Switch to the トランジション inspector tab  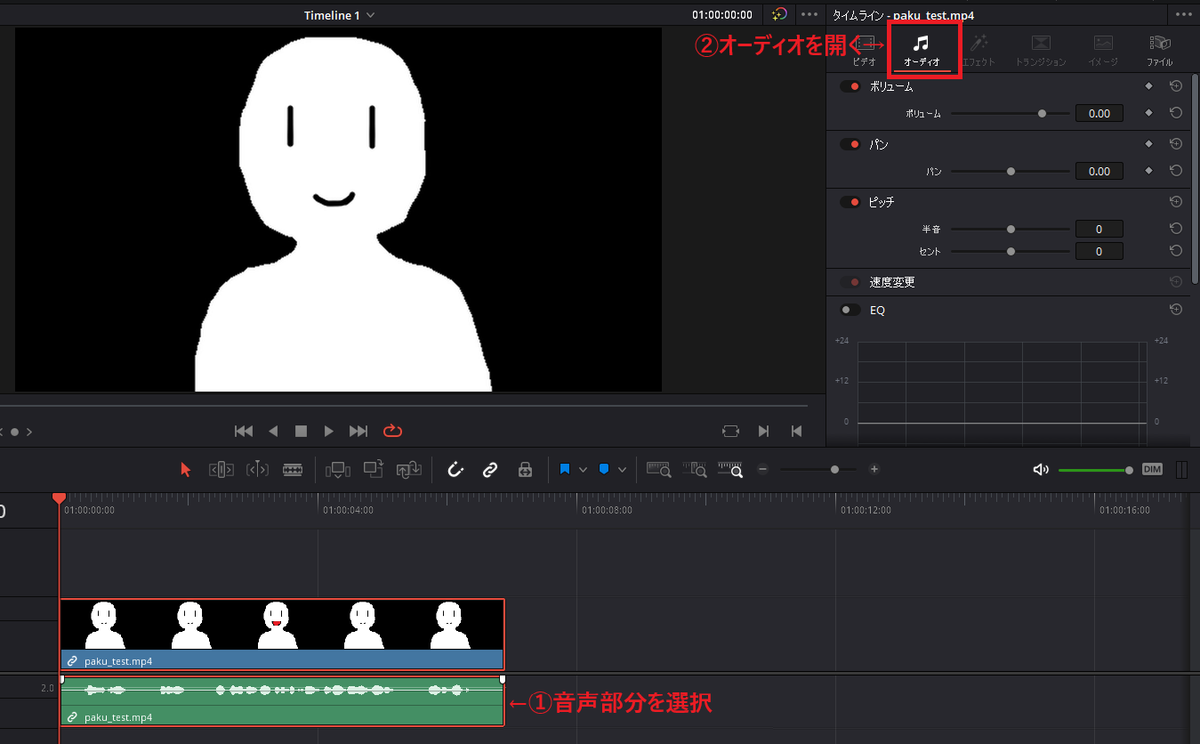(x=1041, y=50)
